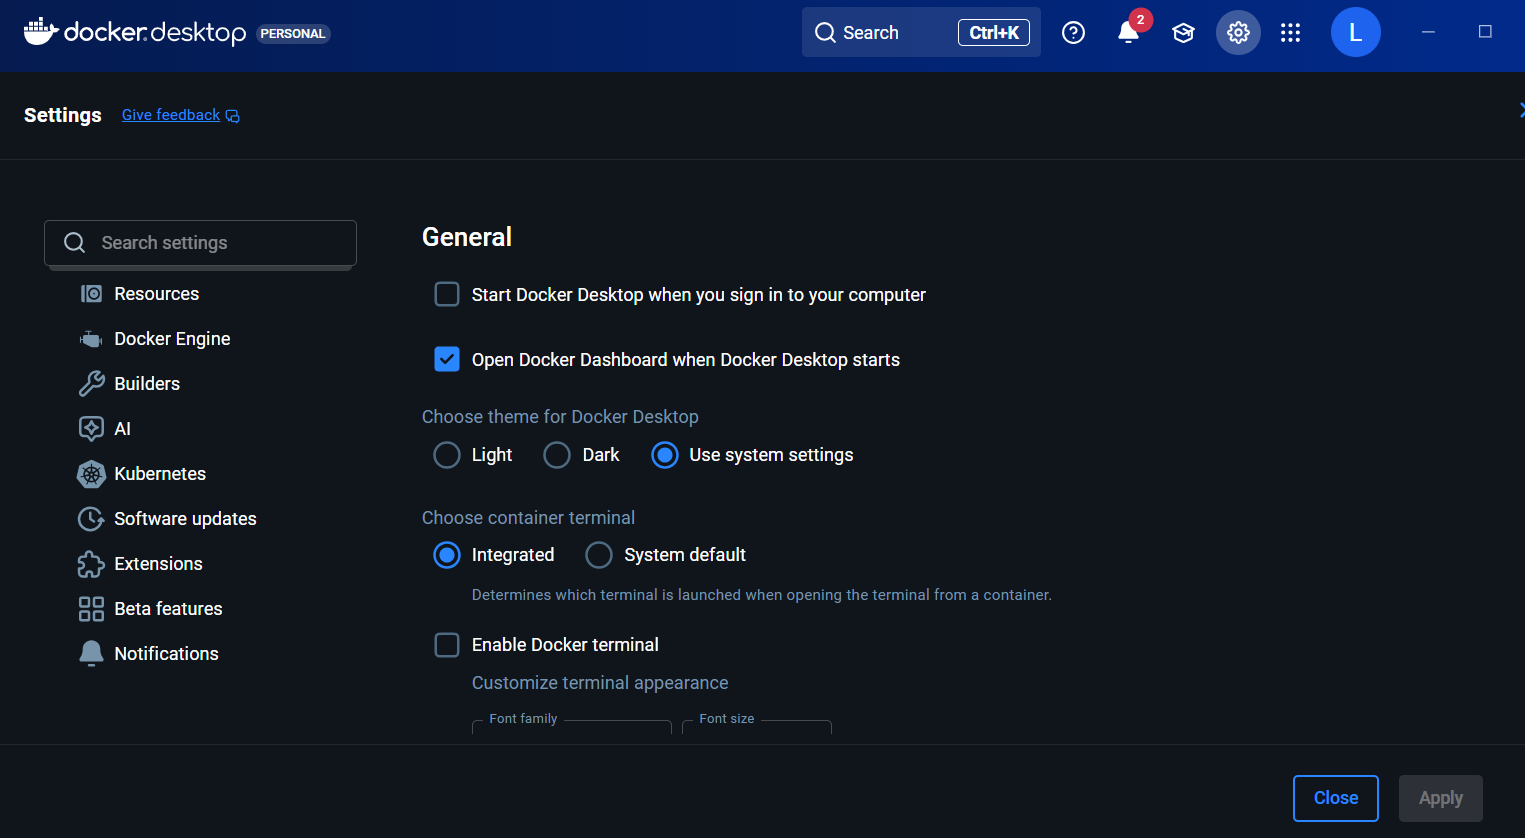Screen dimensions: 1525x838
Task: Click the Ctrl+K shortcut badge
Action: coord(994,33)
